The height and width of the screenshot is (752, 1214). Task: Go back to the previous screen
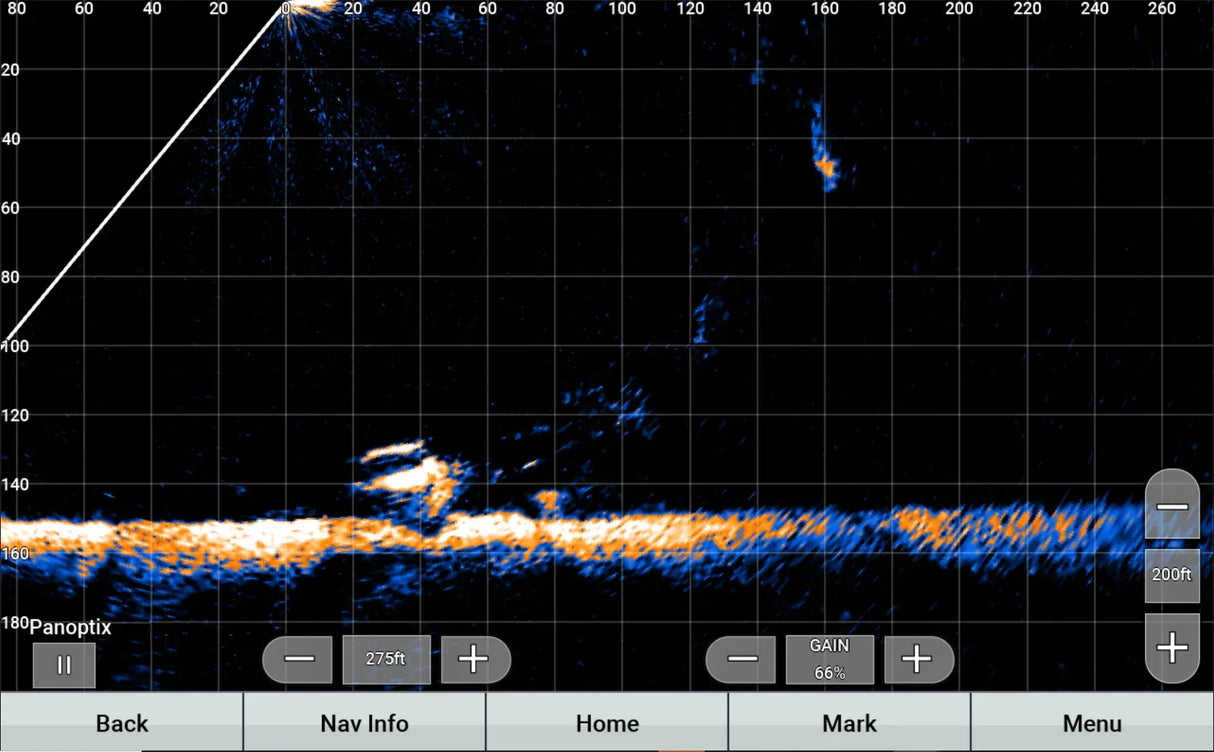[121, 722]
